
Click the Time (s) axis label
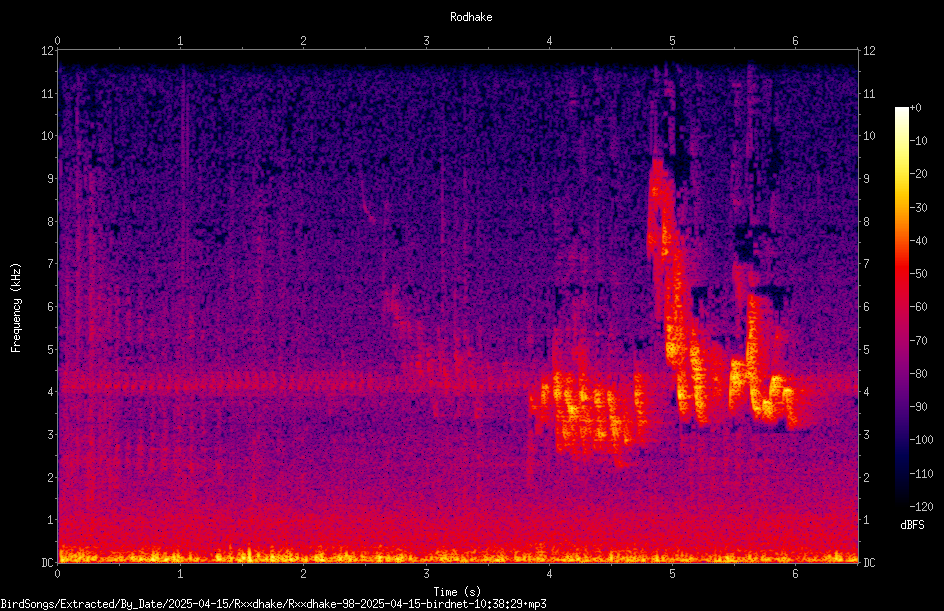[457, 592]
